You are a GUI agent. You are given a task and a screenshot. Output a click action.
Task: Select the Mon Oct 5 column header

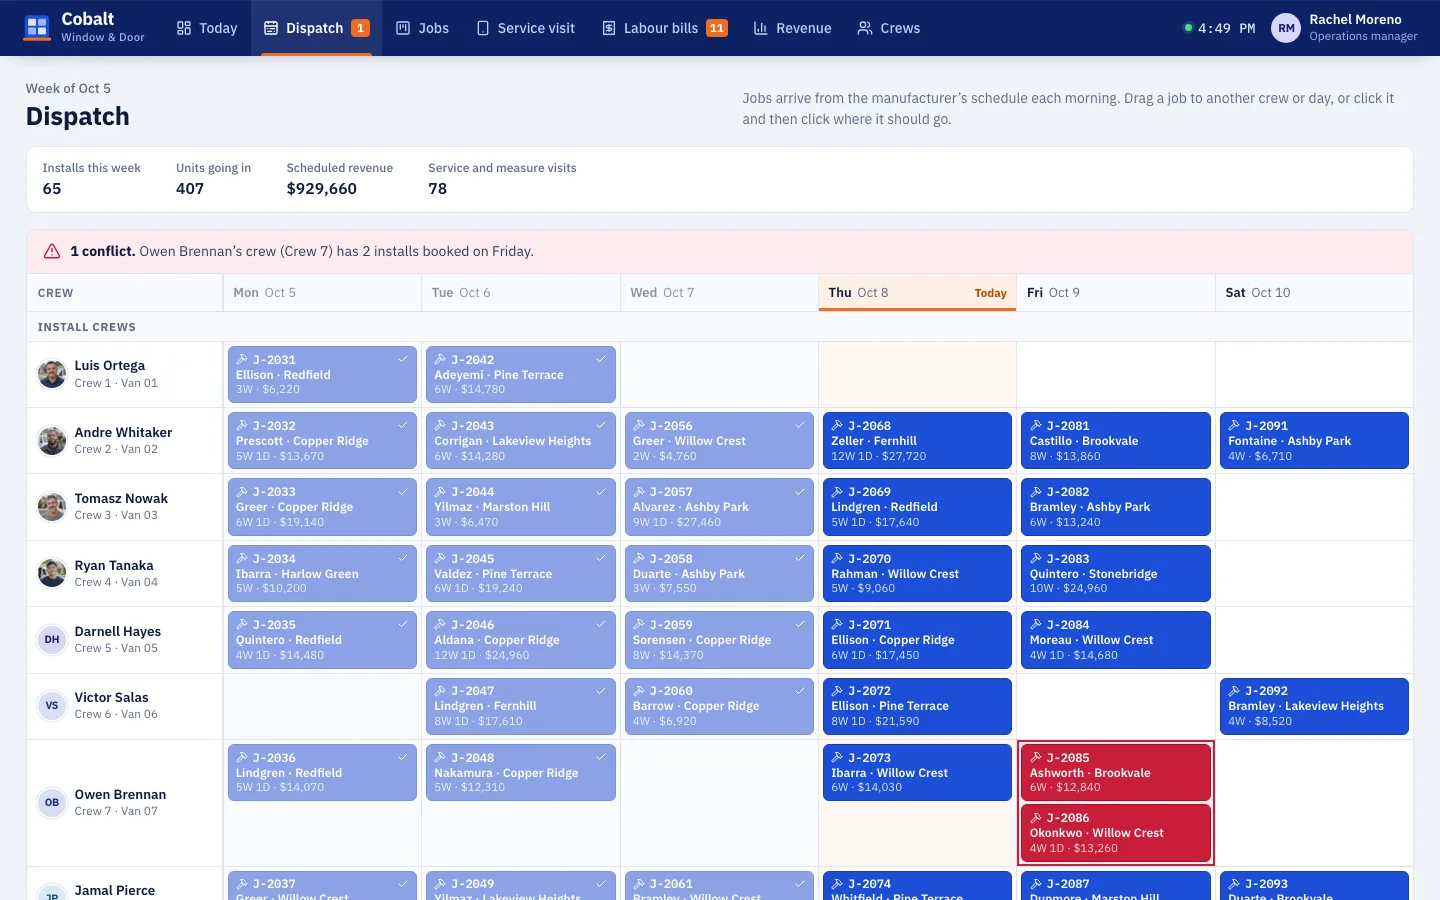[322, 293]
